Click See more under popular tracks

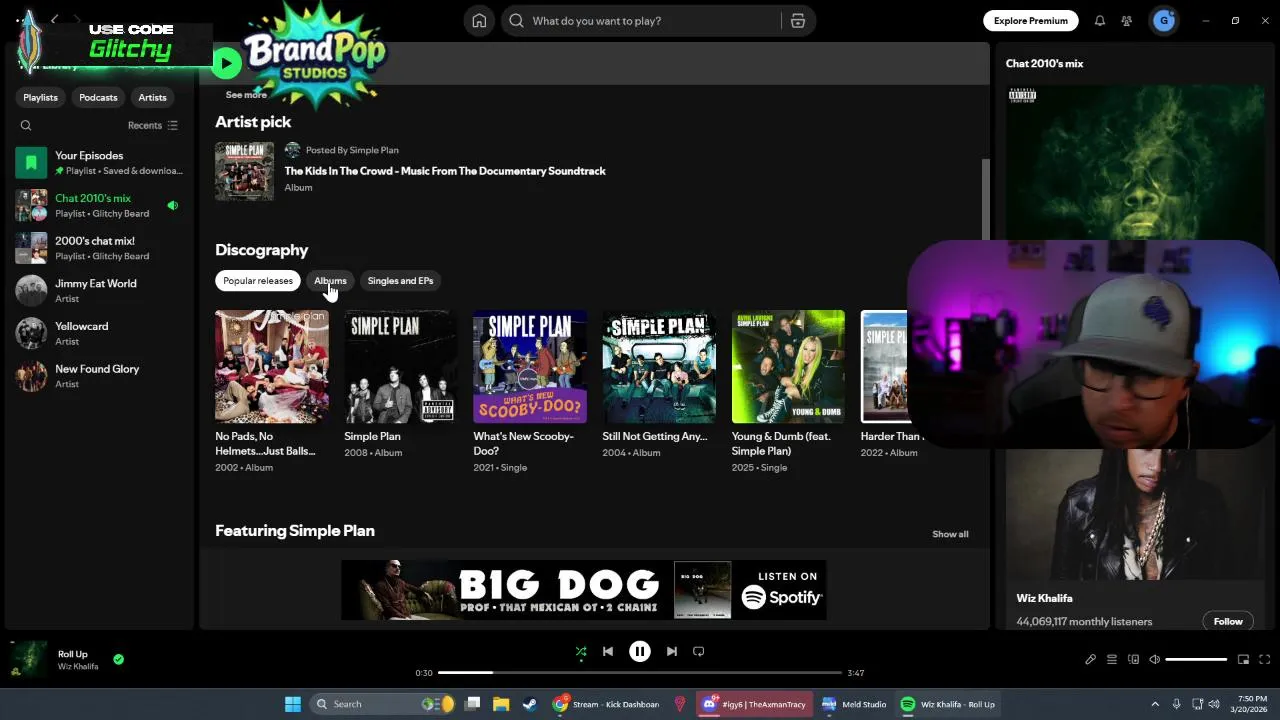(x=246, y=95)
